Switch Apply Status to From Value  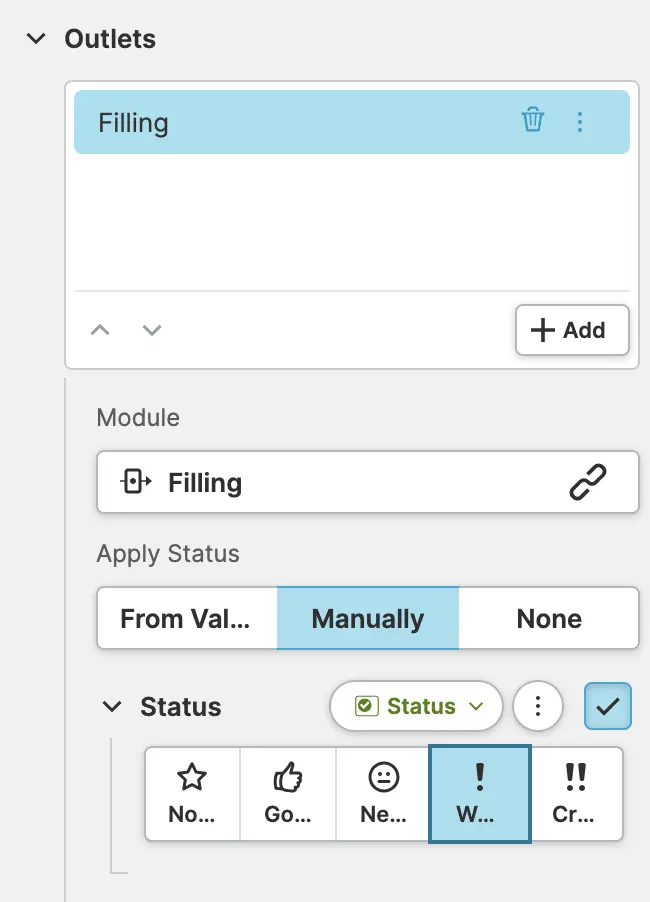(x=186, y=619)
